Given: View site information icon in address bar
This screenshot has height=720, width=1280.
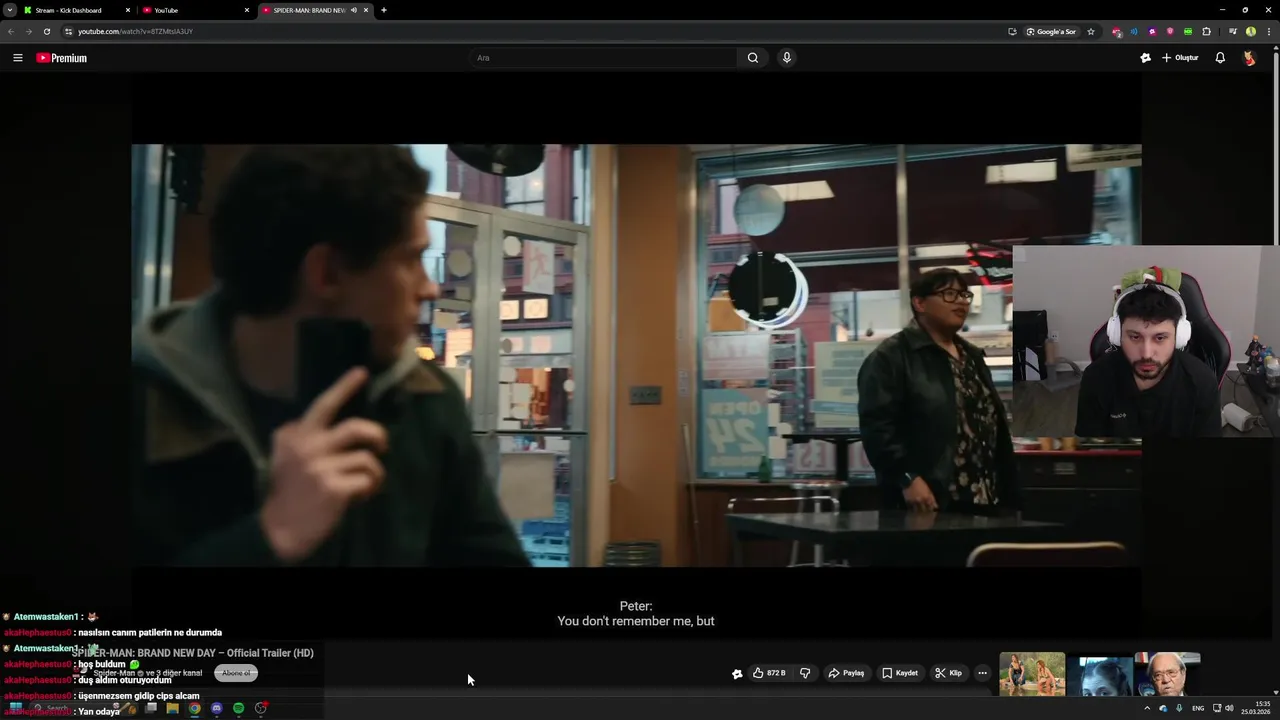Looking at the screenshot, I should [68, 31].
